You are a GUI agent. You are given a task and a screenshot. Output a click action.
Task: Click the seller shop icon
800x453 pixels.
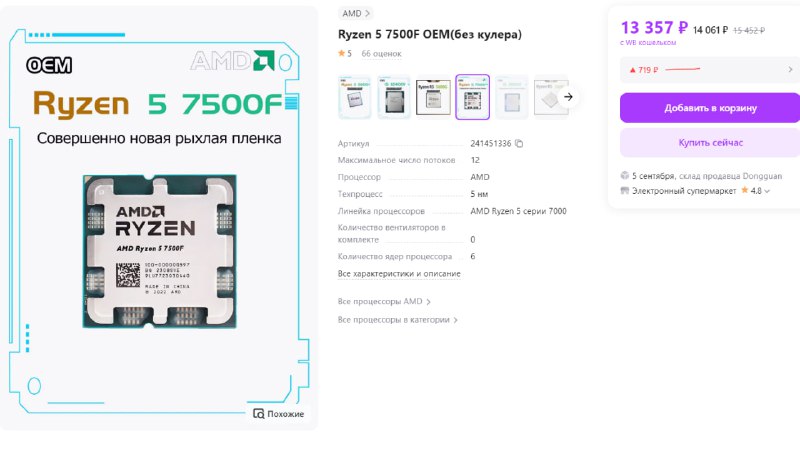click(624, 190)
